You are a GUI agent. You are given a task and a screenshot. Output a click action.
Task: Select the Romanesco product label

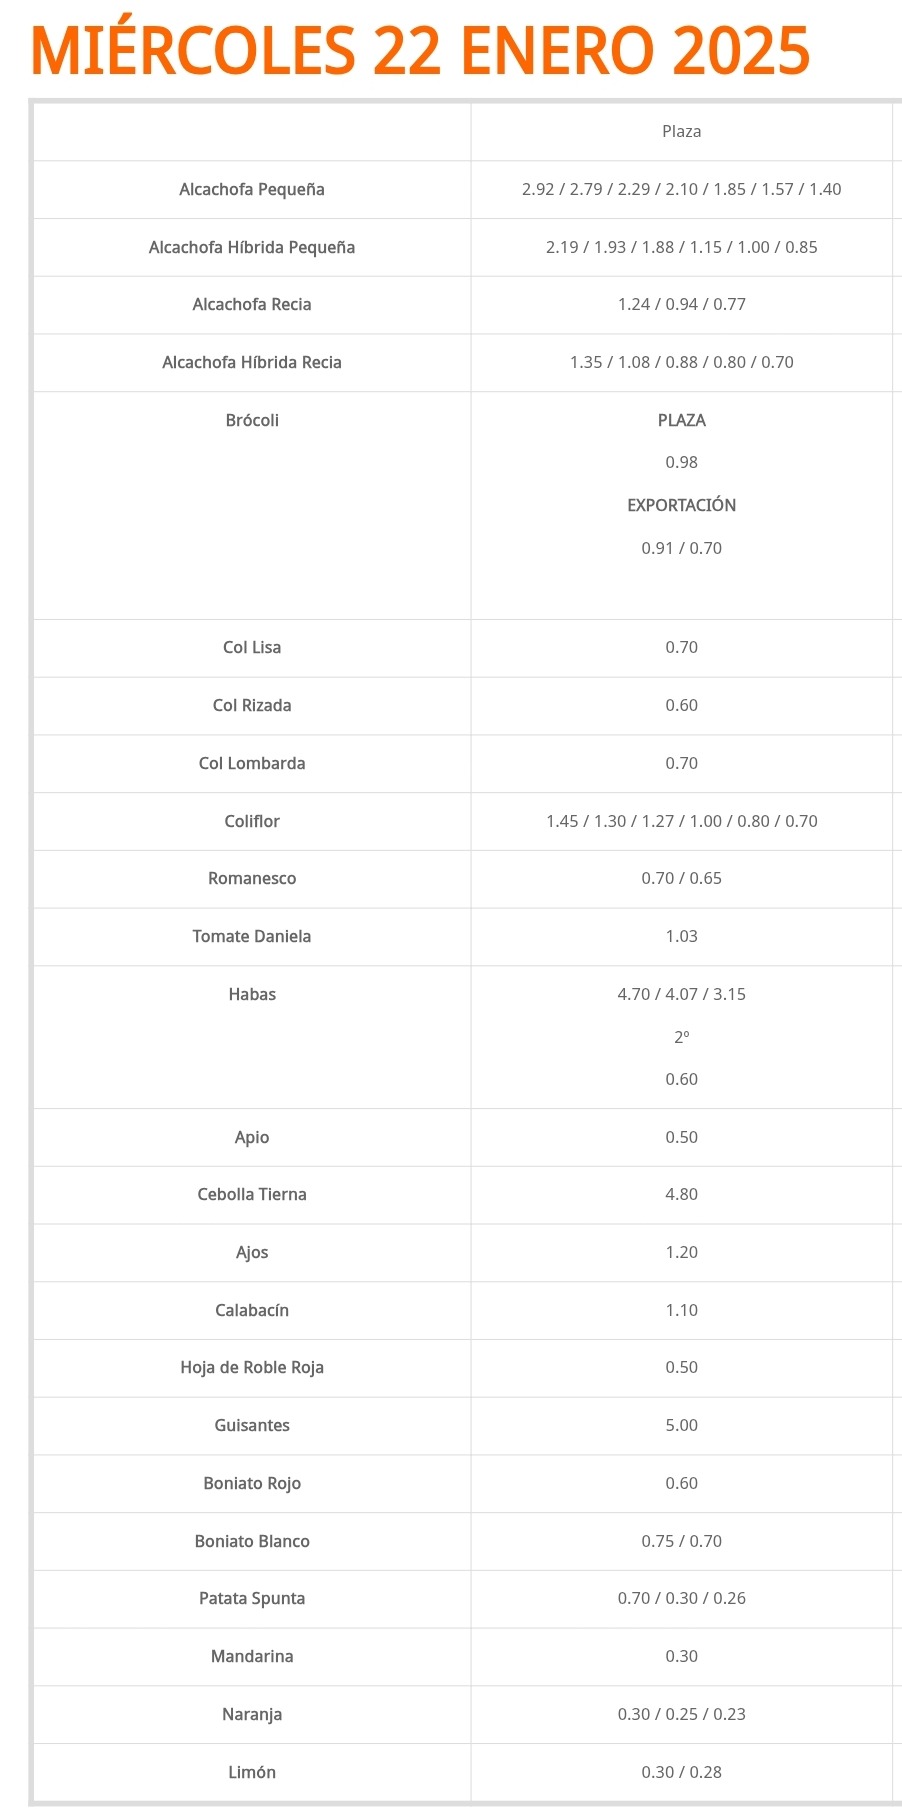(x=252, y=878)
